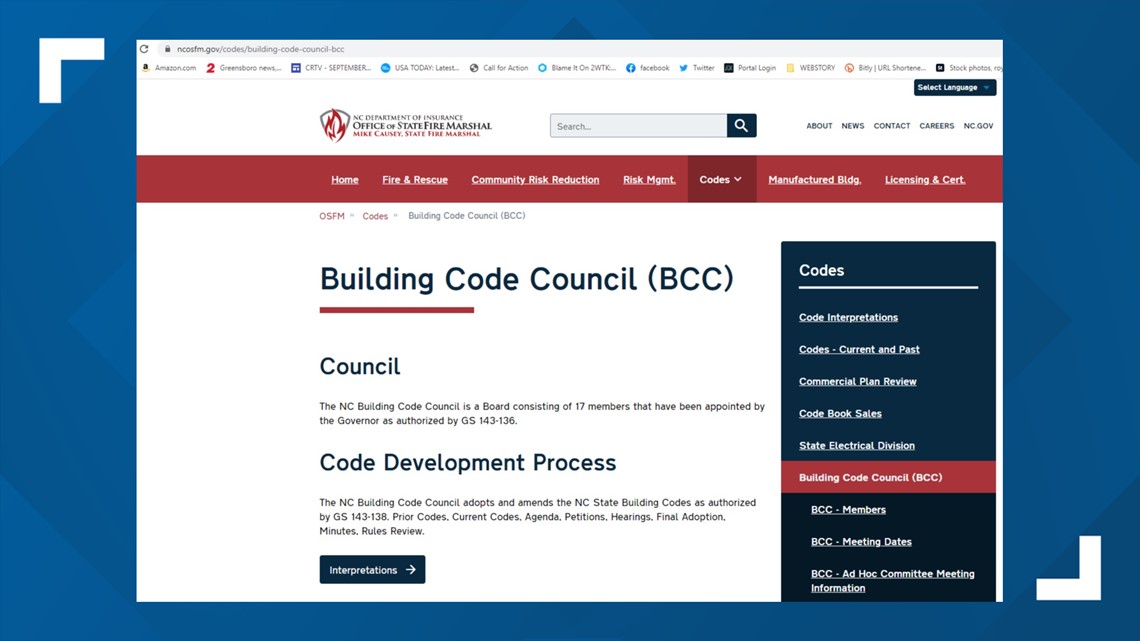Open the Manufactured Bldg. menu item

815,180
